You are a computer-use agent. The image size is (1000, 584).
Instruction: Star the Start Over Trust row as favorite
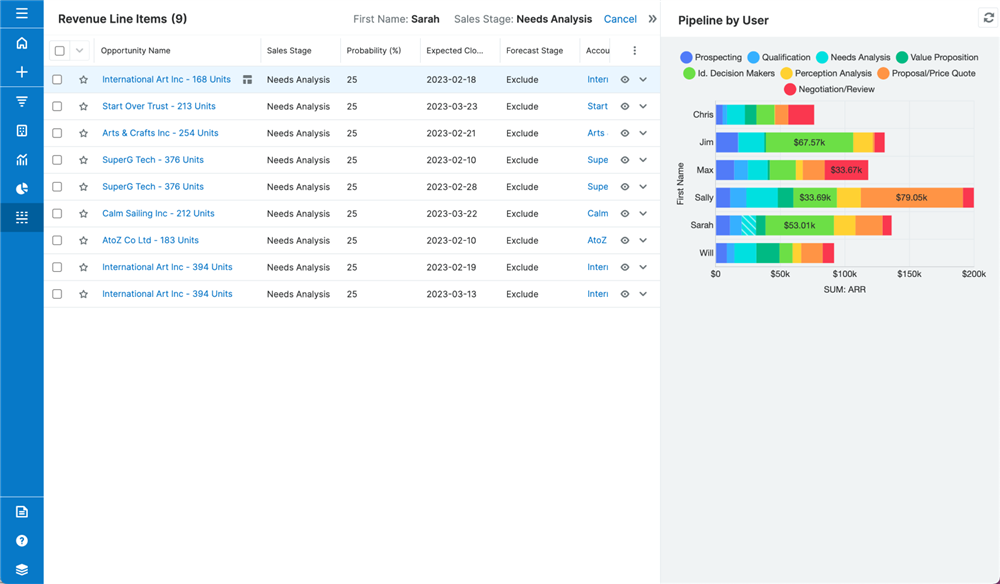point(83,107)
